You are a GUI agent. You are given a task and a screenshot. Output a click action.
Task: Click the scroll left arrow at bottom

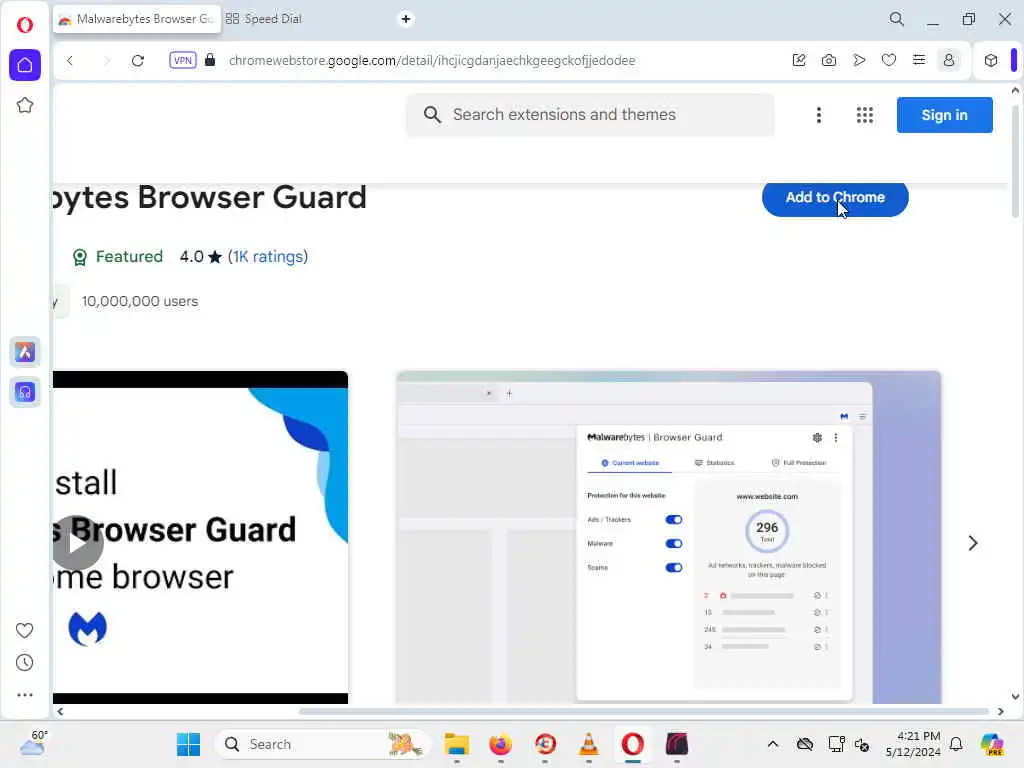(x=60, y=711)
